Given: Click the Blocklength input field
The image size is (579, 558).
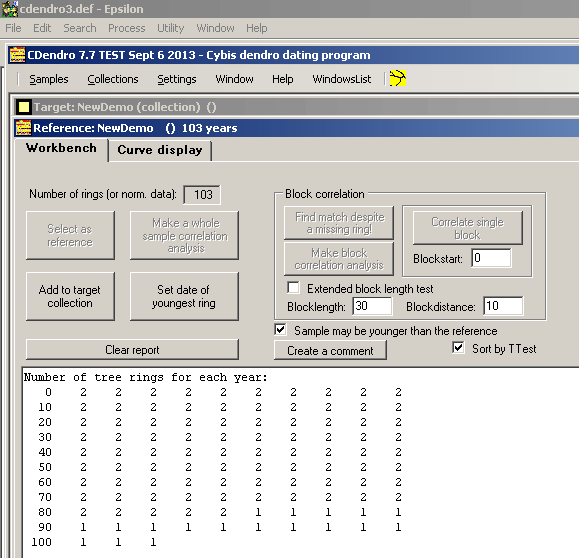Looking at the screenshot, I should coord(372,306).
